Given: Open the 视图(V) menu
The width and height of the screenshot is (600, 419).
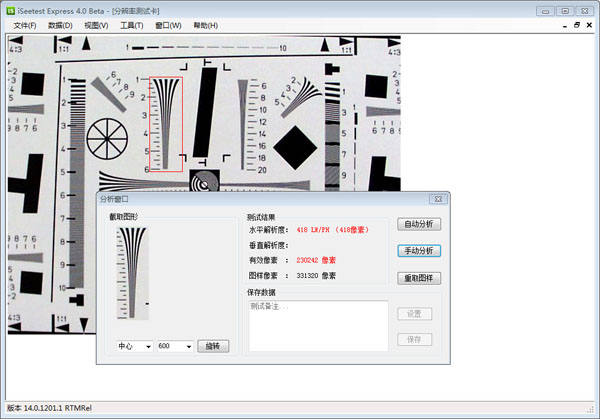Looking at the screenshot, I should pos(97,25).
